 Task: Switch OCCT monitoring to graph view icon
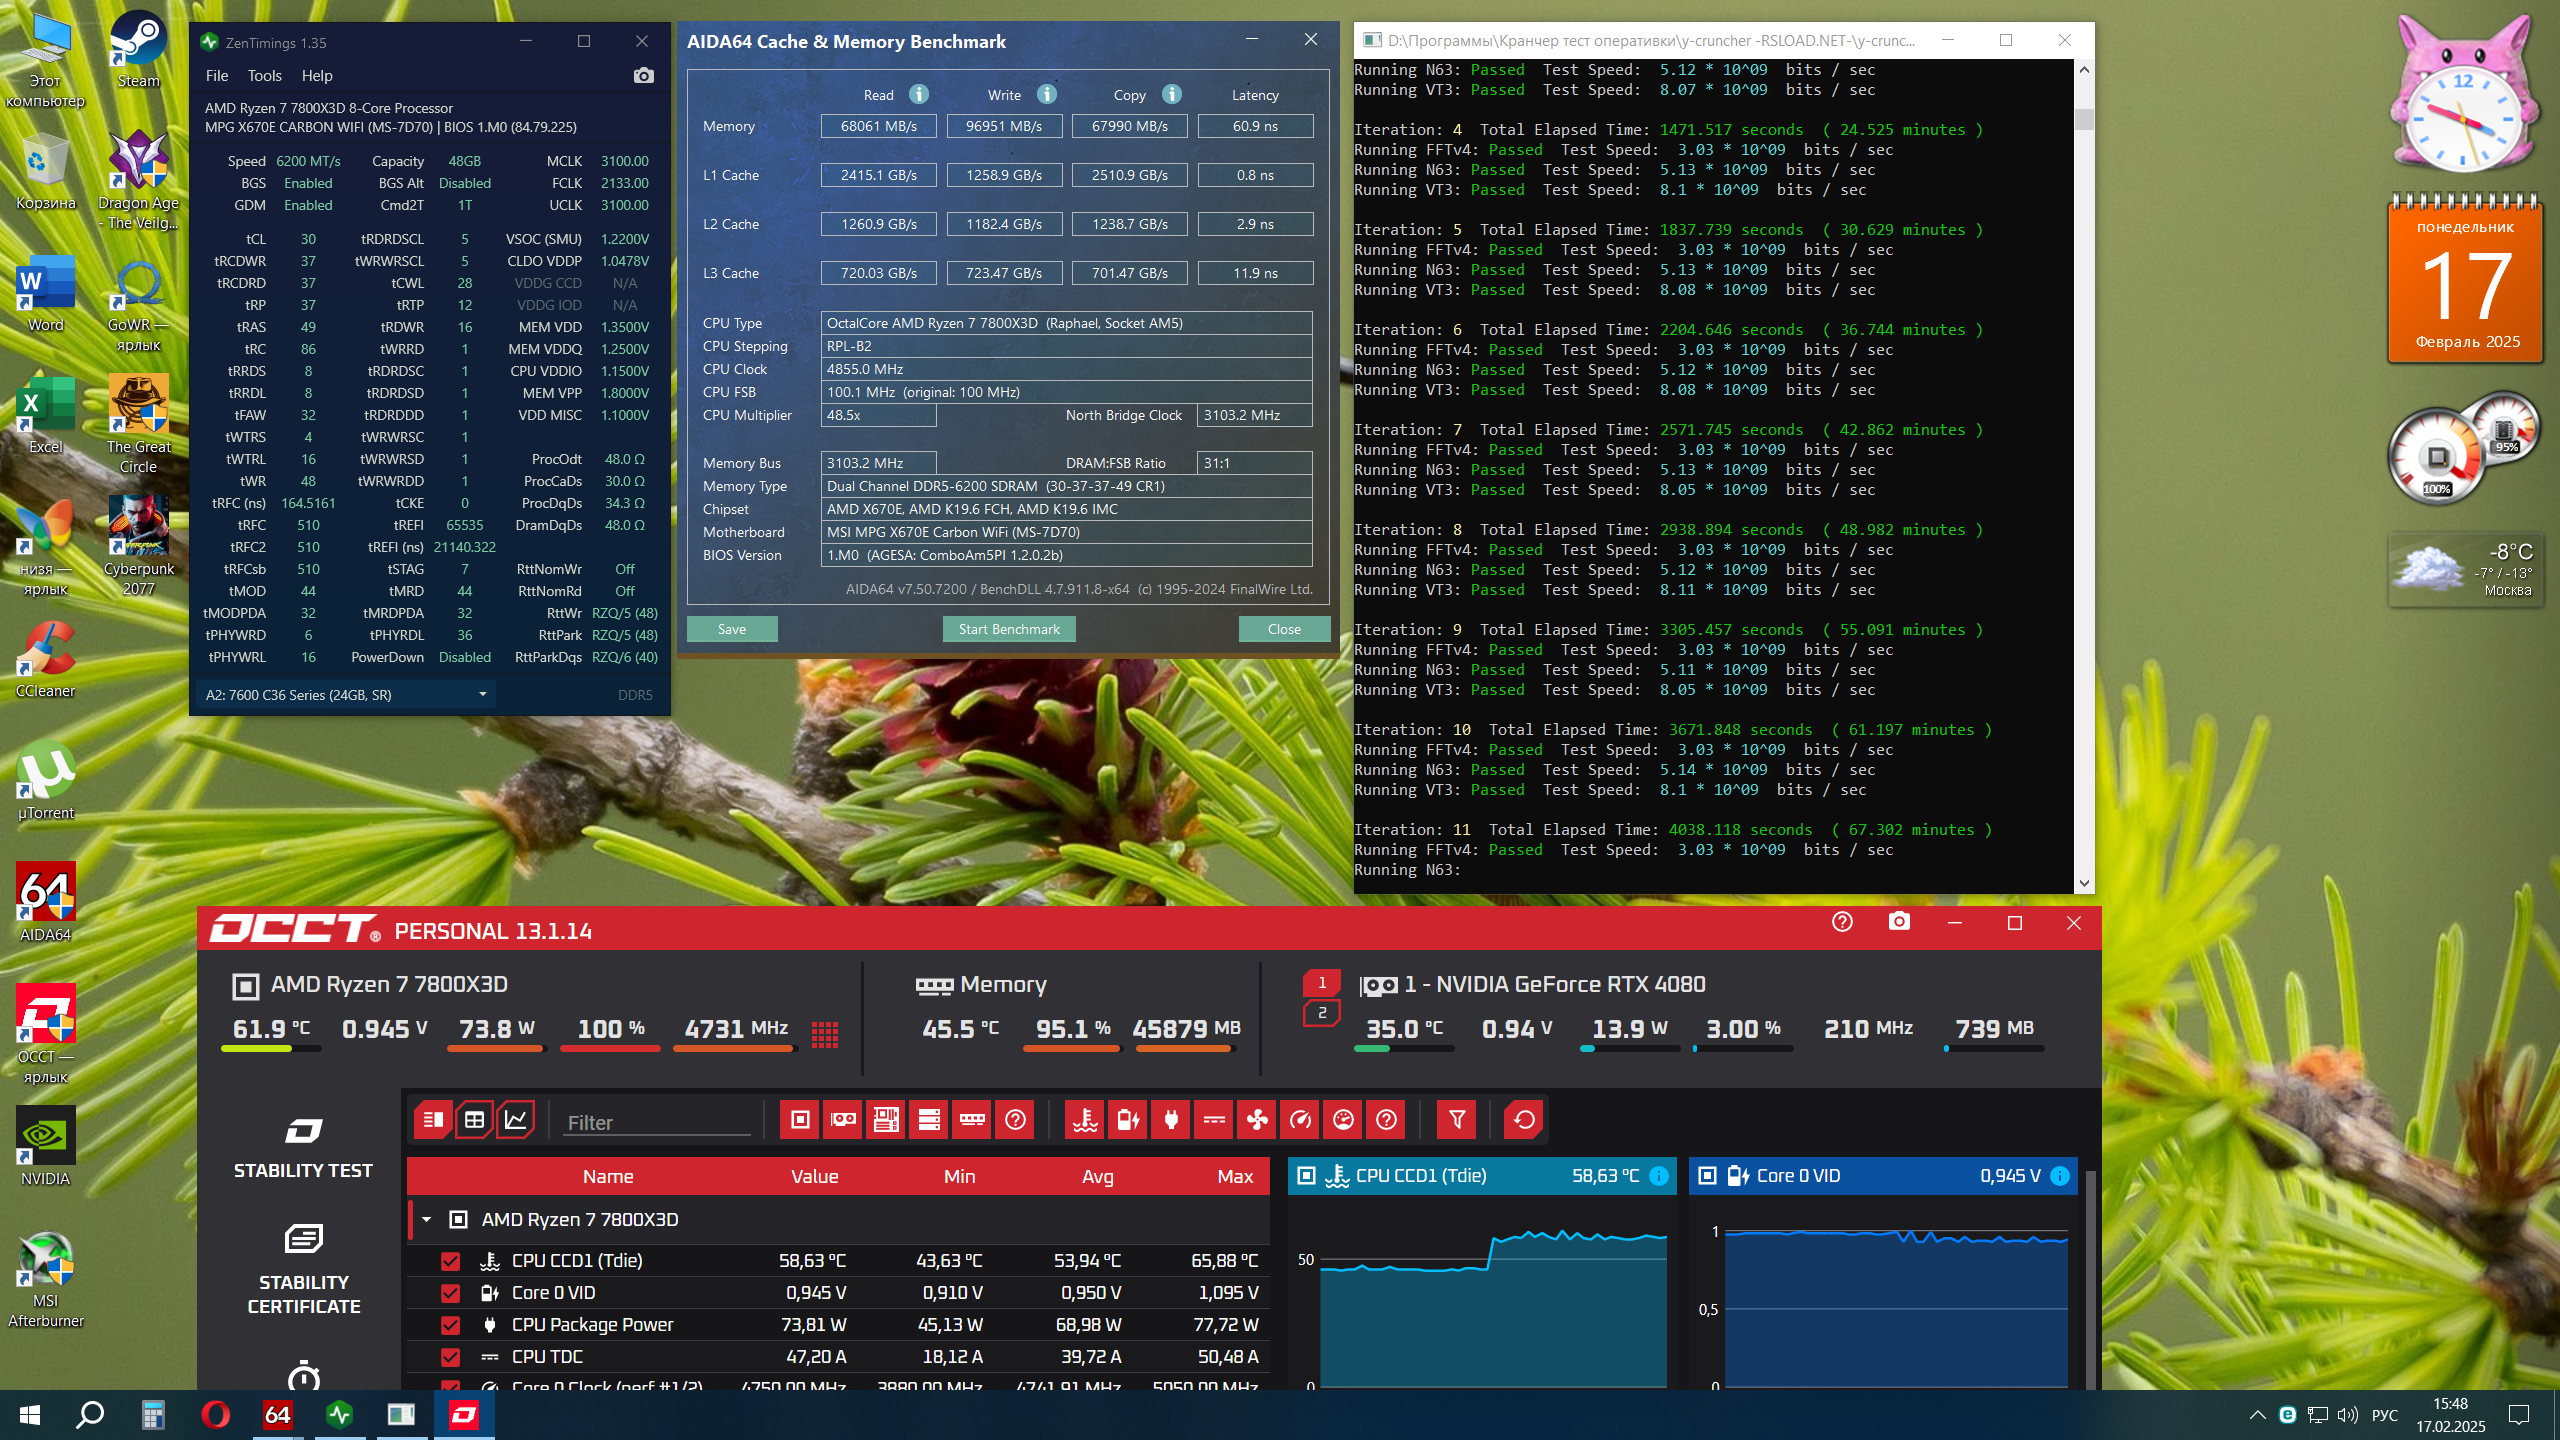(516, 1120)
